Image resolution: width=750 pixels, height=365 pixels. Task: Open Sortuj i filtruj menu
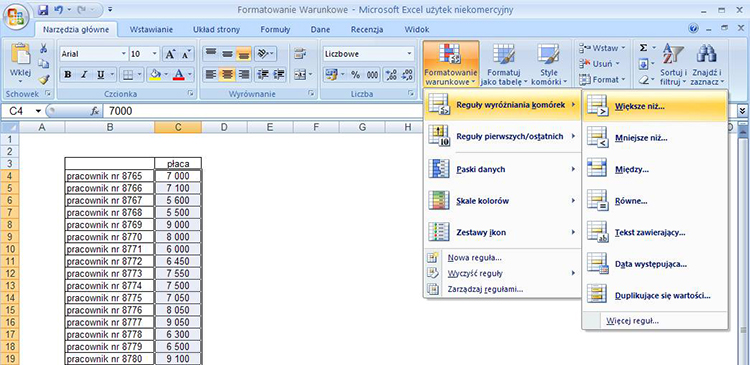click(673, 64)
